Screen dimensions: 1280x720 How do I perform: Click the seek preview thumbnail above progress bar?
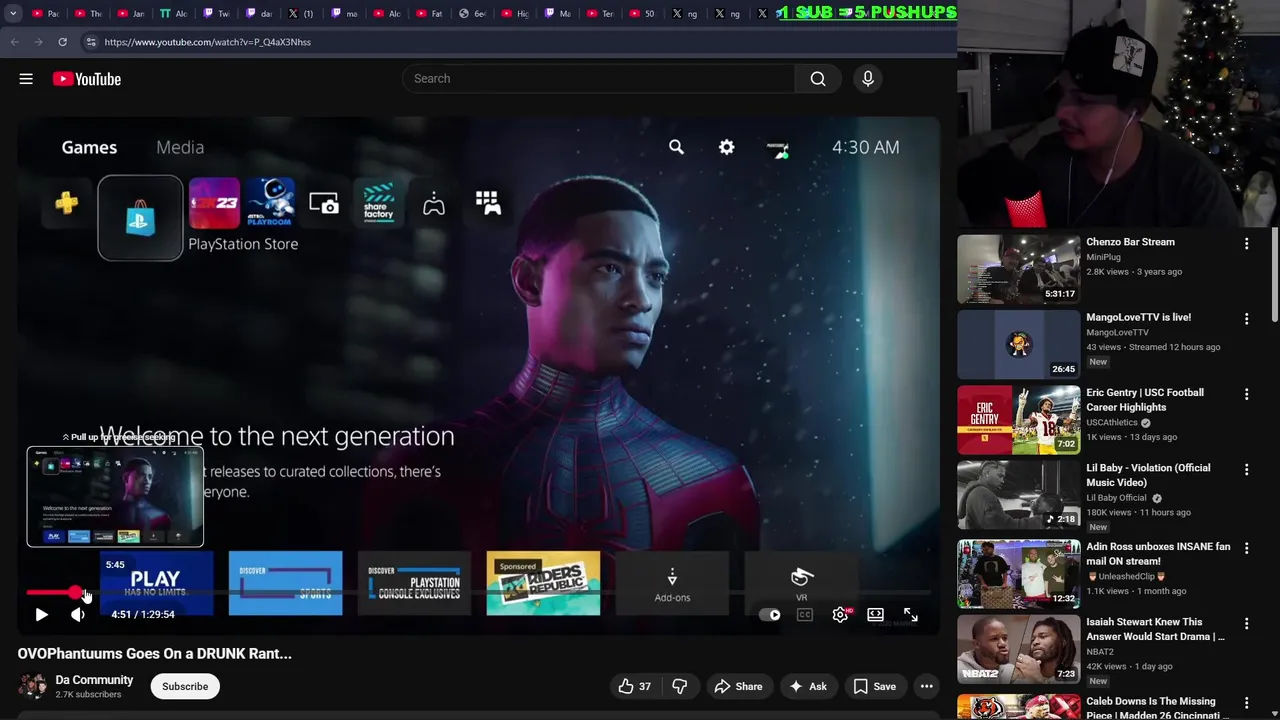pyautogui.click(x=115, y=497)
